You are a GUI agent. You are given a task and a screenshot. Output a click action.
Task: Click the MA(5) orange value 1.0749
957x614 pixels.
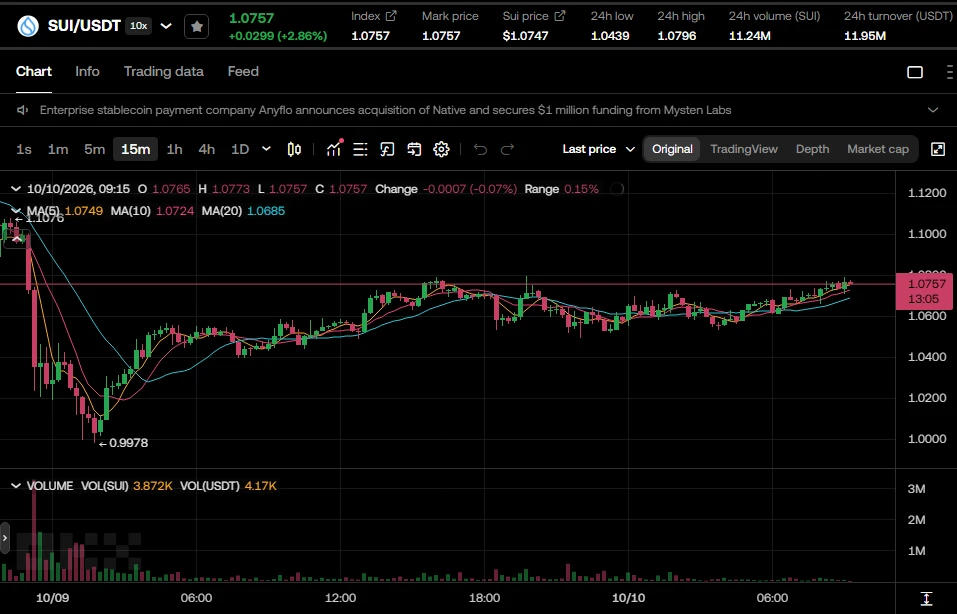tap(84, 211)
